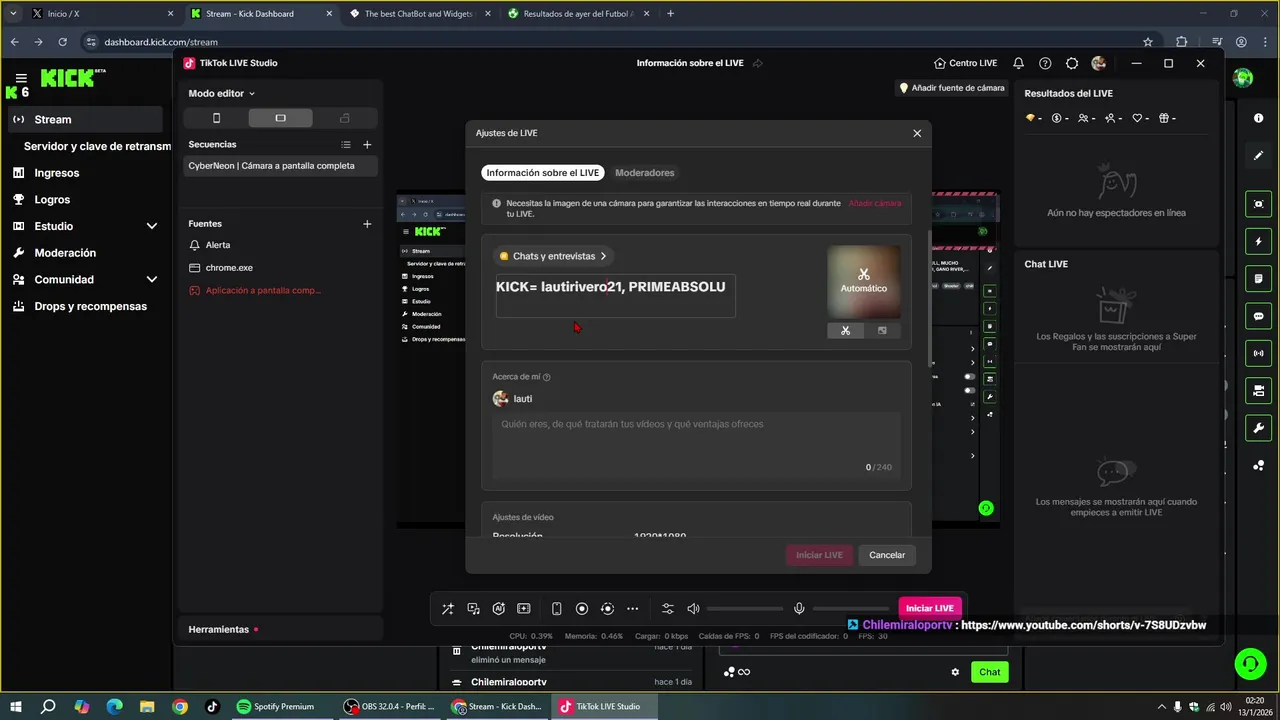Open the audio mixer settings sliders icon
The image size is (1280, 720).
pos(668,608)
